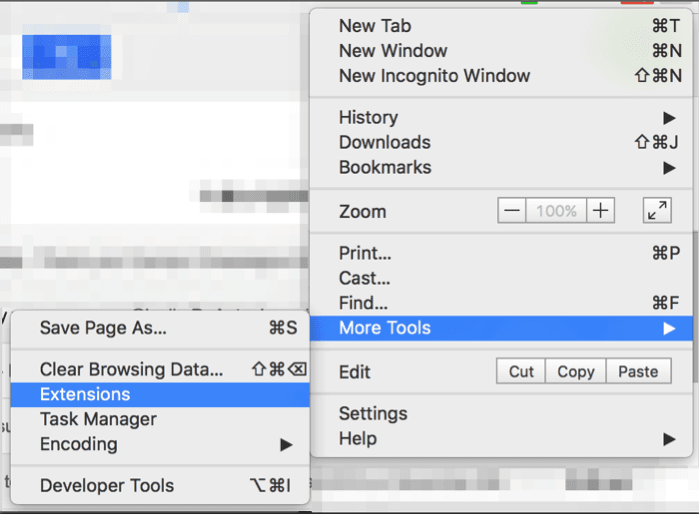Decrease zoom with the minus button
Viewport: 700px width, 515px height.
[512, 211]
